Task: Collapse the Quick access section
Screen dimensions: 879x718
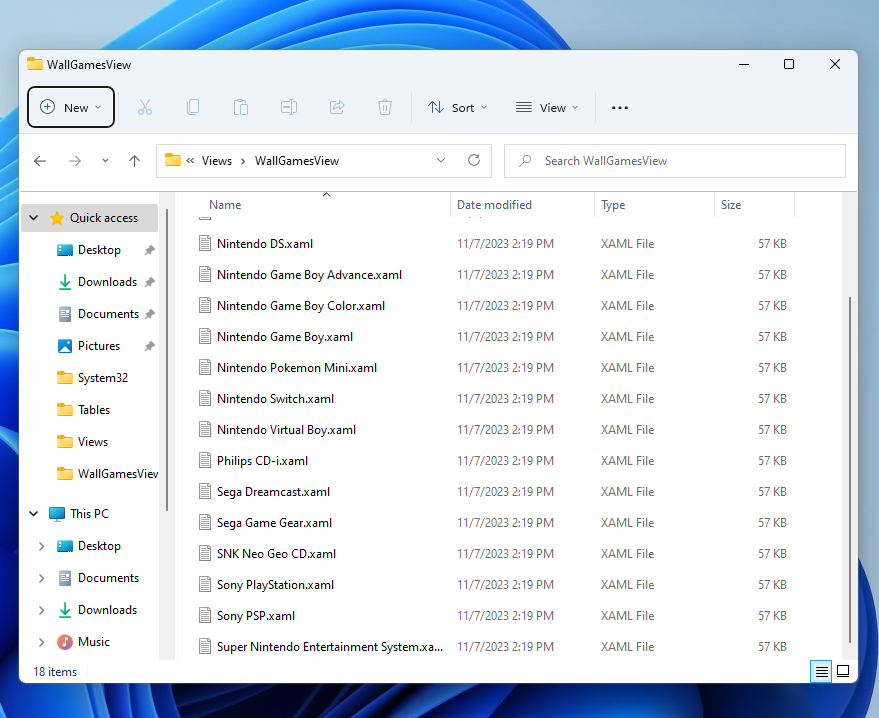Action: point(34,217)
